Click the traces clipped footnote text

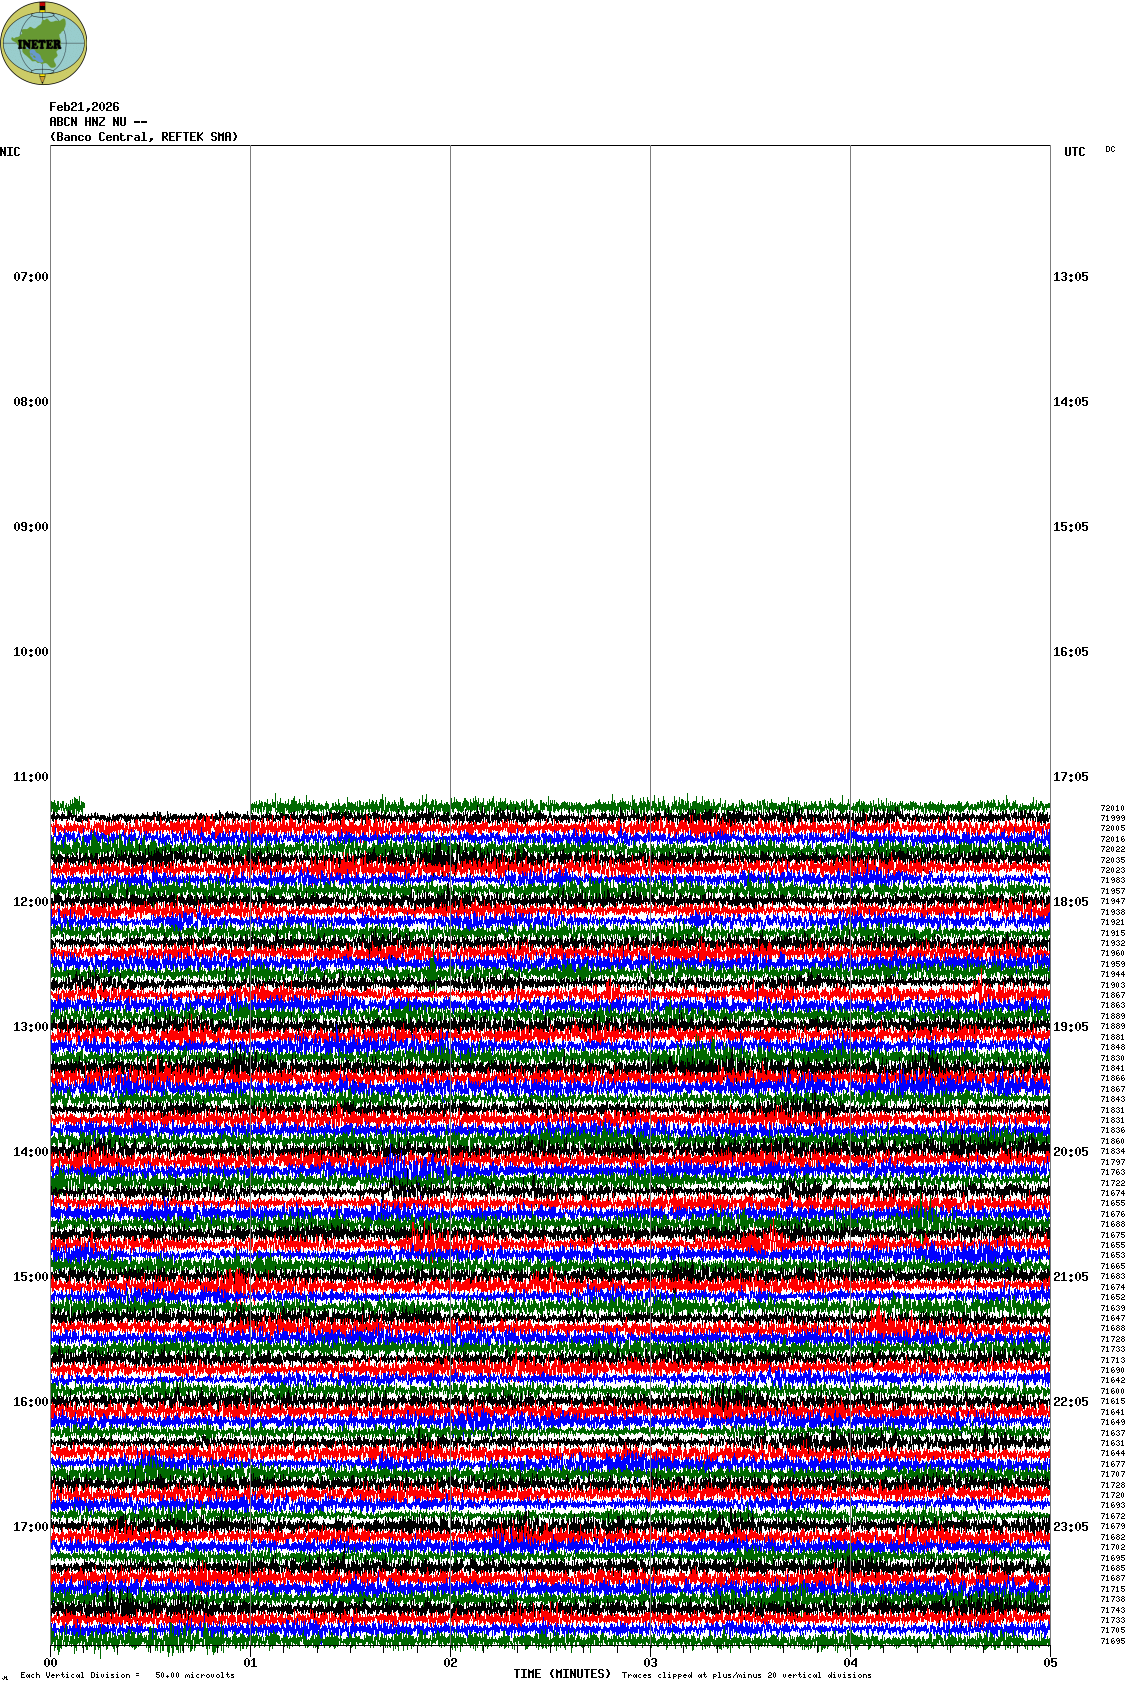click(x=746, y=1675)
